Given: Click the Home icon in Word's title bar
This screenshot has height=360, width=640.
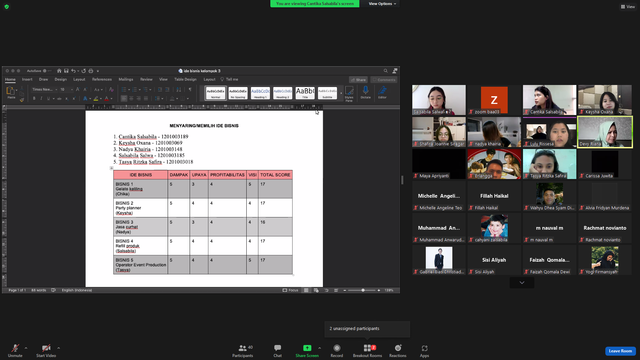Looking at the screenshot, I should coord(59,71).
